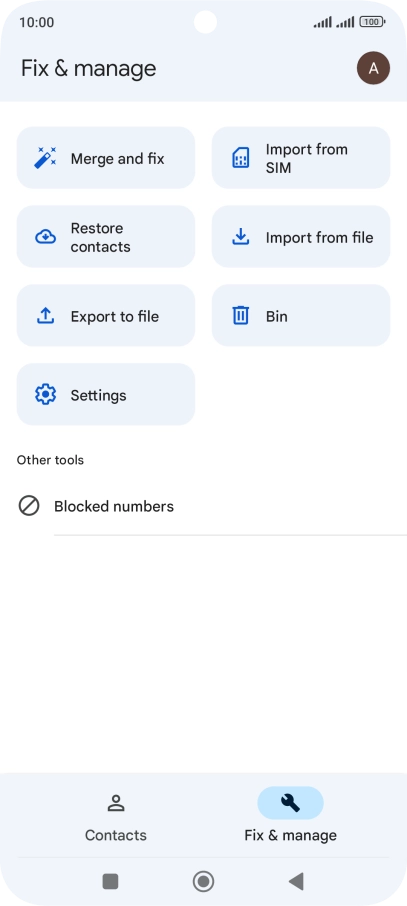Tap the round home navigation button
The height and width of the screenshot is (906, 407).
[204, 882]
